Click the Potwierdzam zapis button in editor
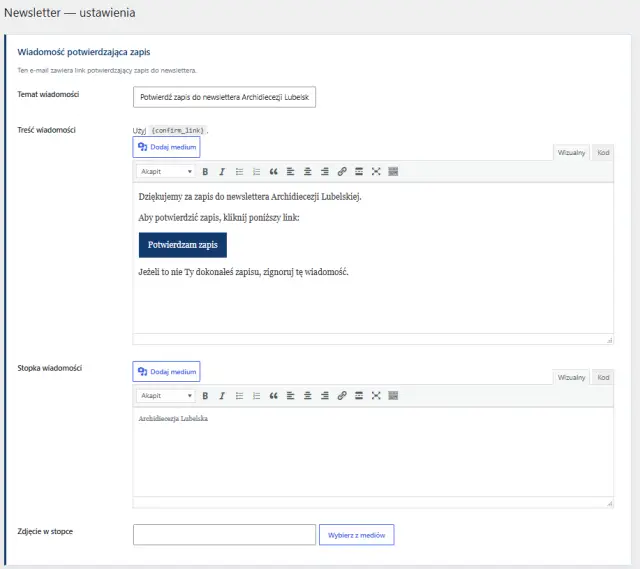Image resolution: width=640 pixels, height=569 pixels. (183, 245)
